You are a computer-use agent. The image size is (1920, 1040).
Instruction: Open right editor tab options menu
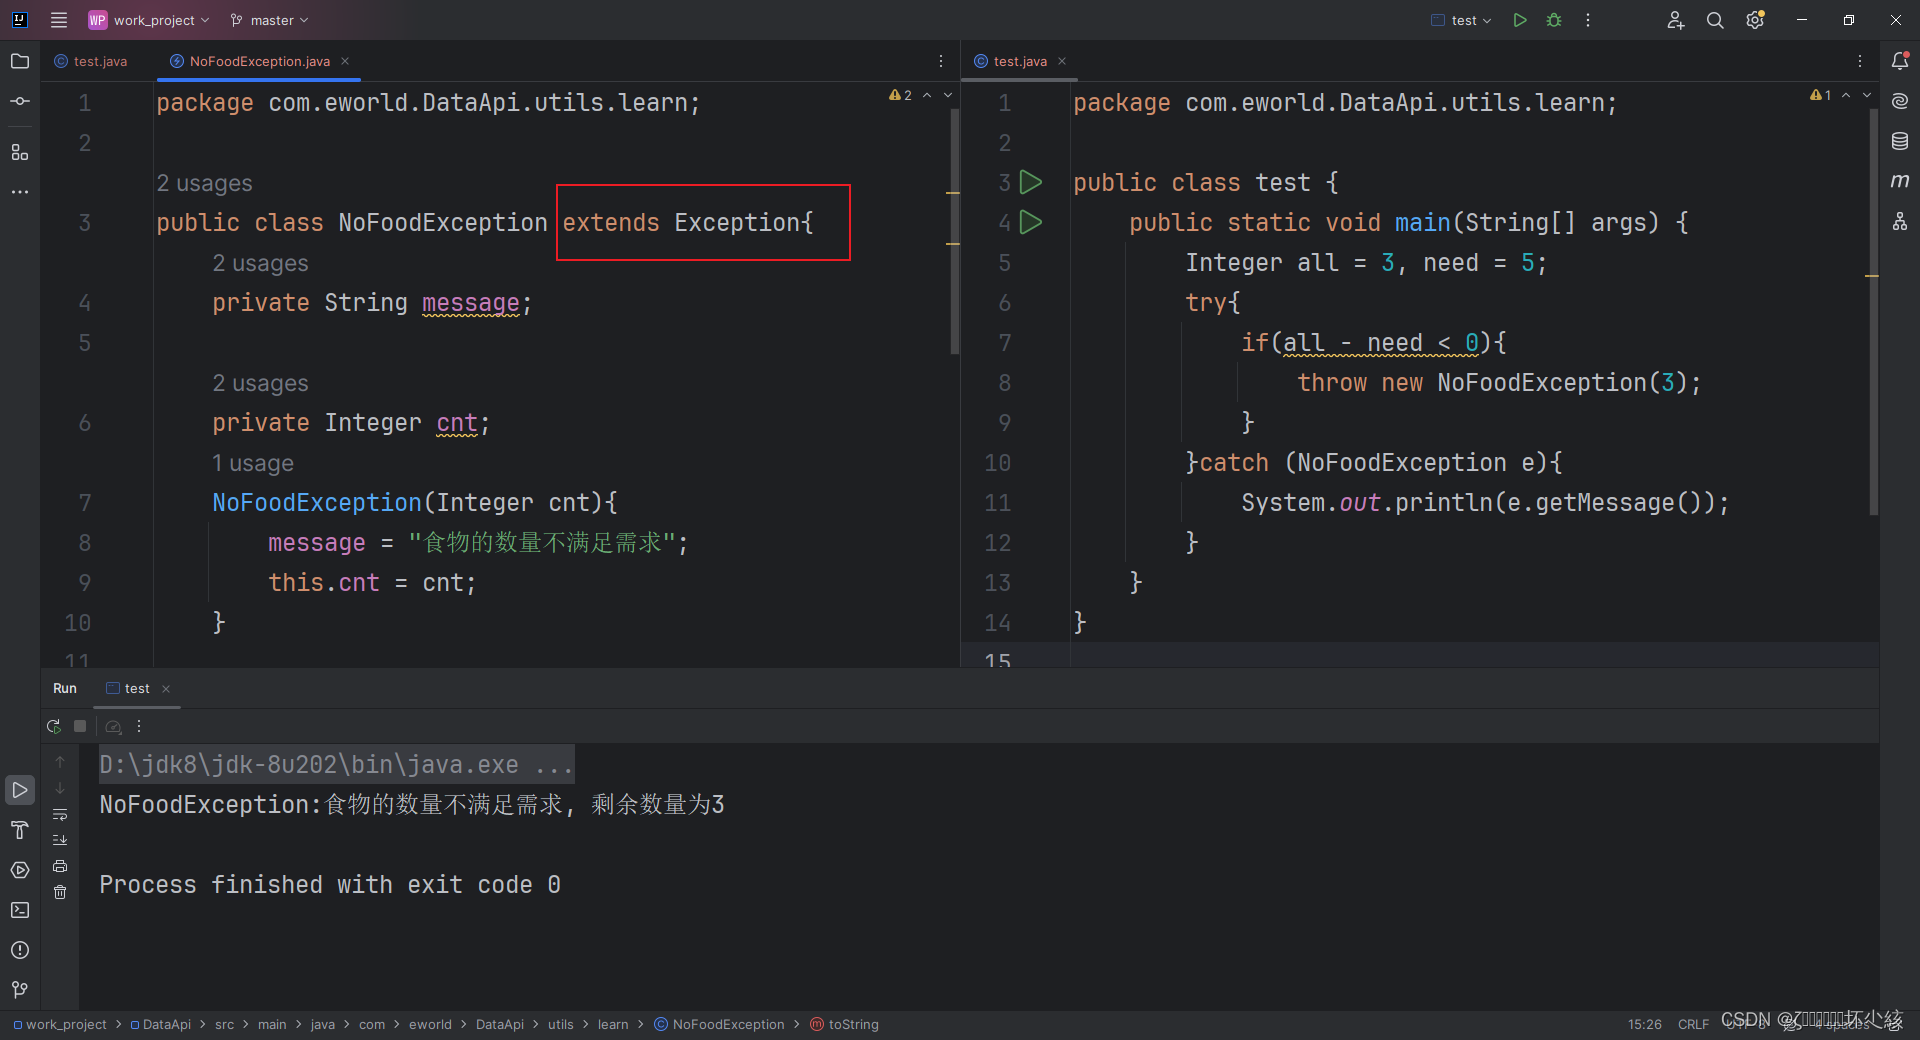point(1860,61)
